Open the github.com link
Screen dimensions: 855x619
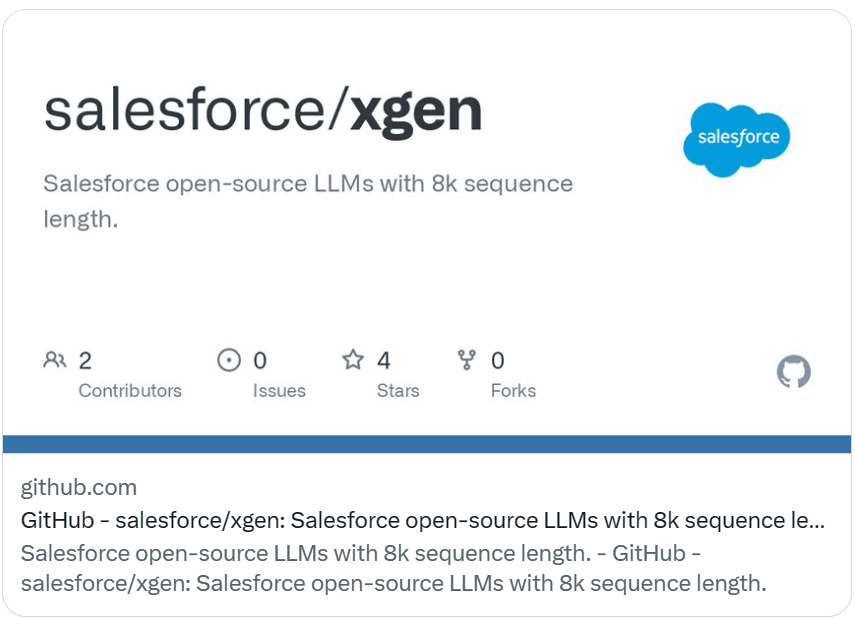pos(76,488)
